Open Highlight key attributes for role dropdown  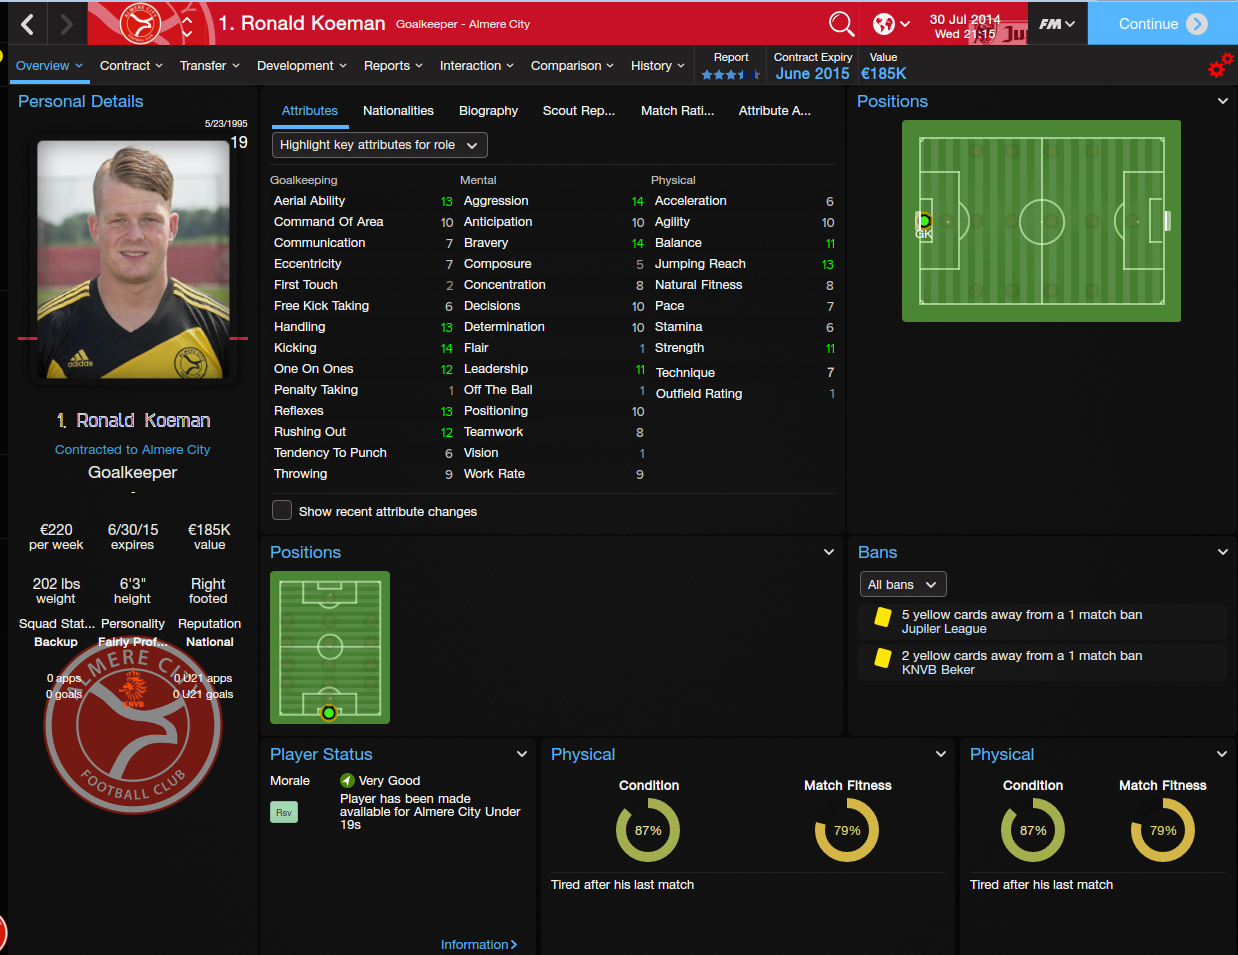tap(380, 145)
